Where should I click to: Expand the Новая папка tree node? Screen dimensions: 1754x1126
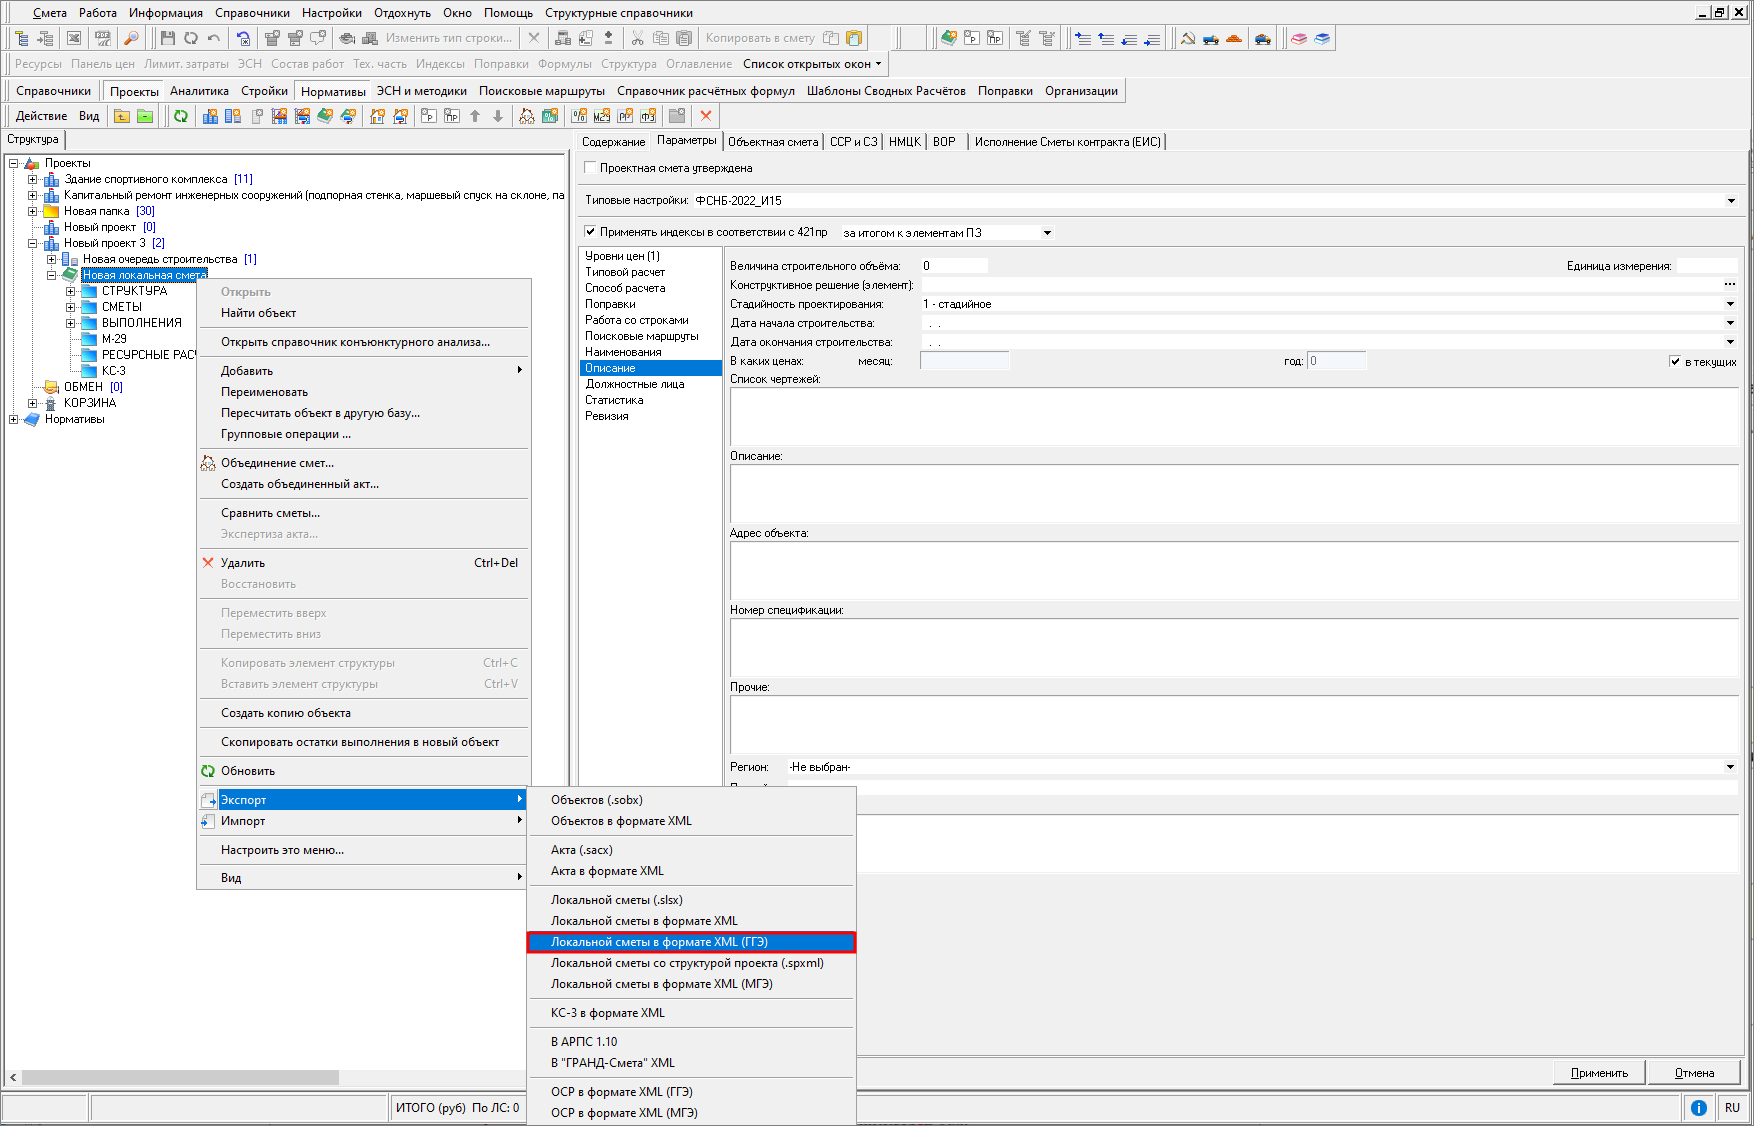click(32, 211)
